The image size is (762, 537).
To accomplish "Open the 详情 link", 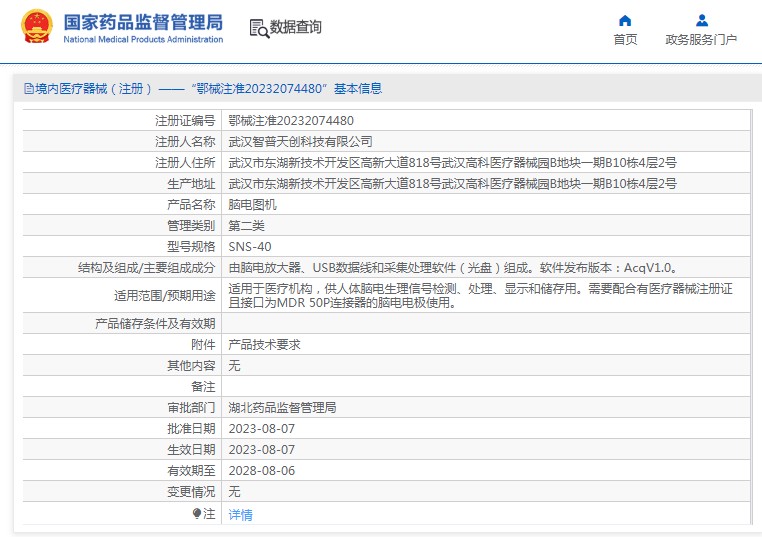I will pyautogui.click(x=241, y=515).
